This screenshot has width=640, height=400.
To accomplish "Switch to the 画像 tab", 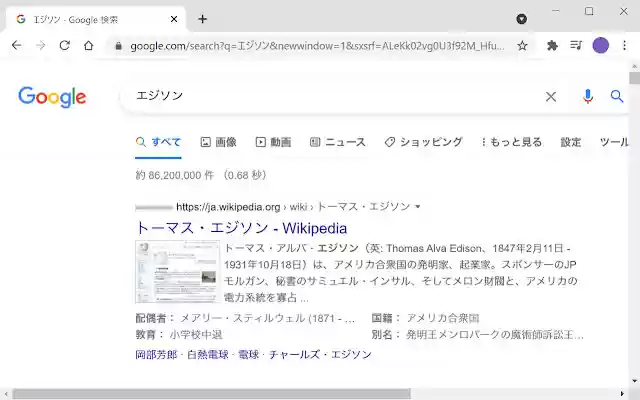I will coord(218,142).
